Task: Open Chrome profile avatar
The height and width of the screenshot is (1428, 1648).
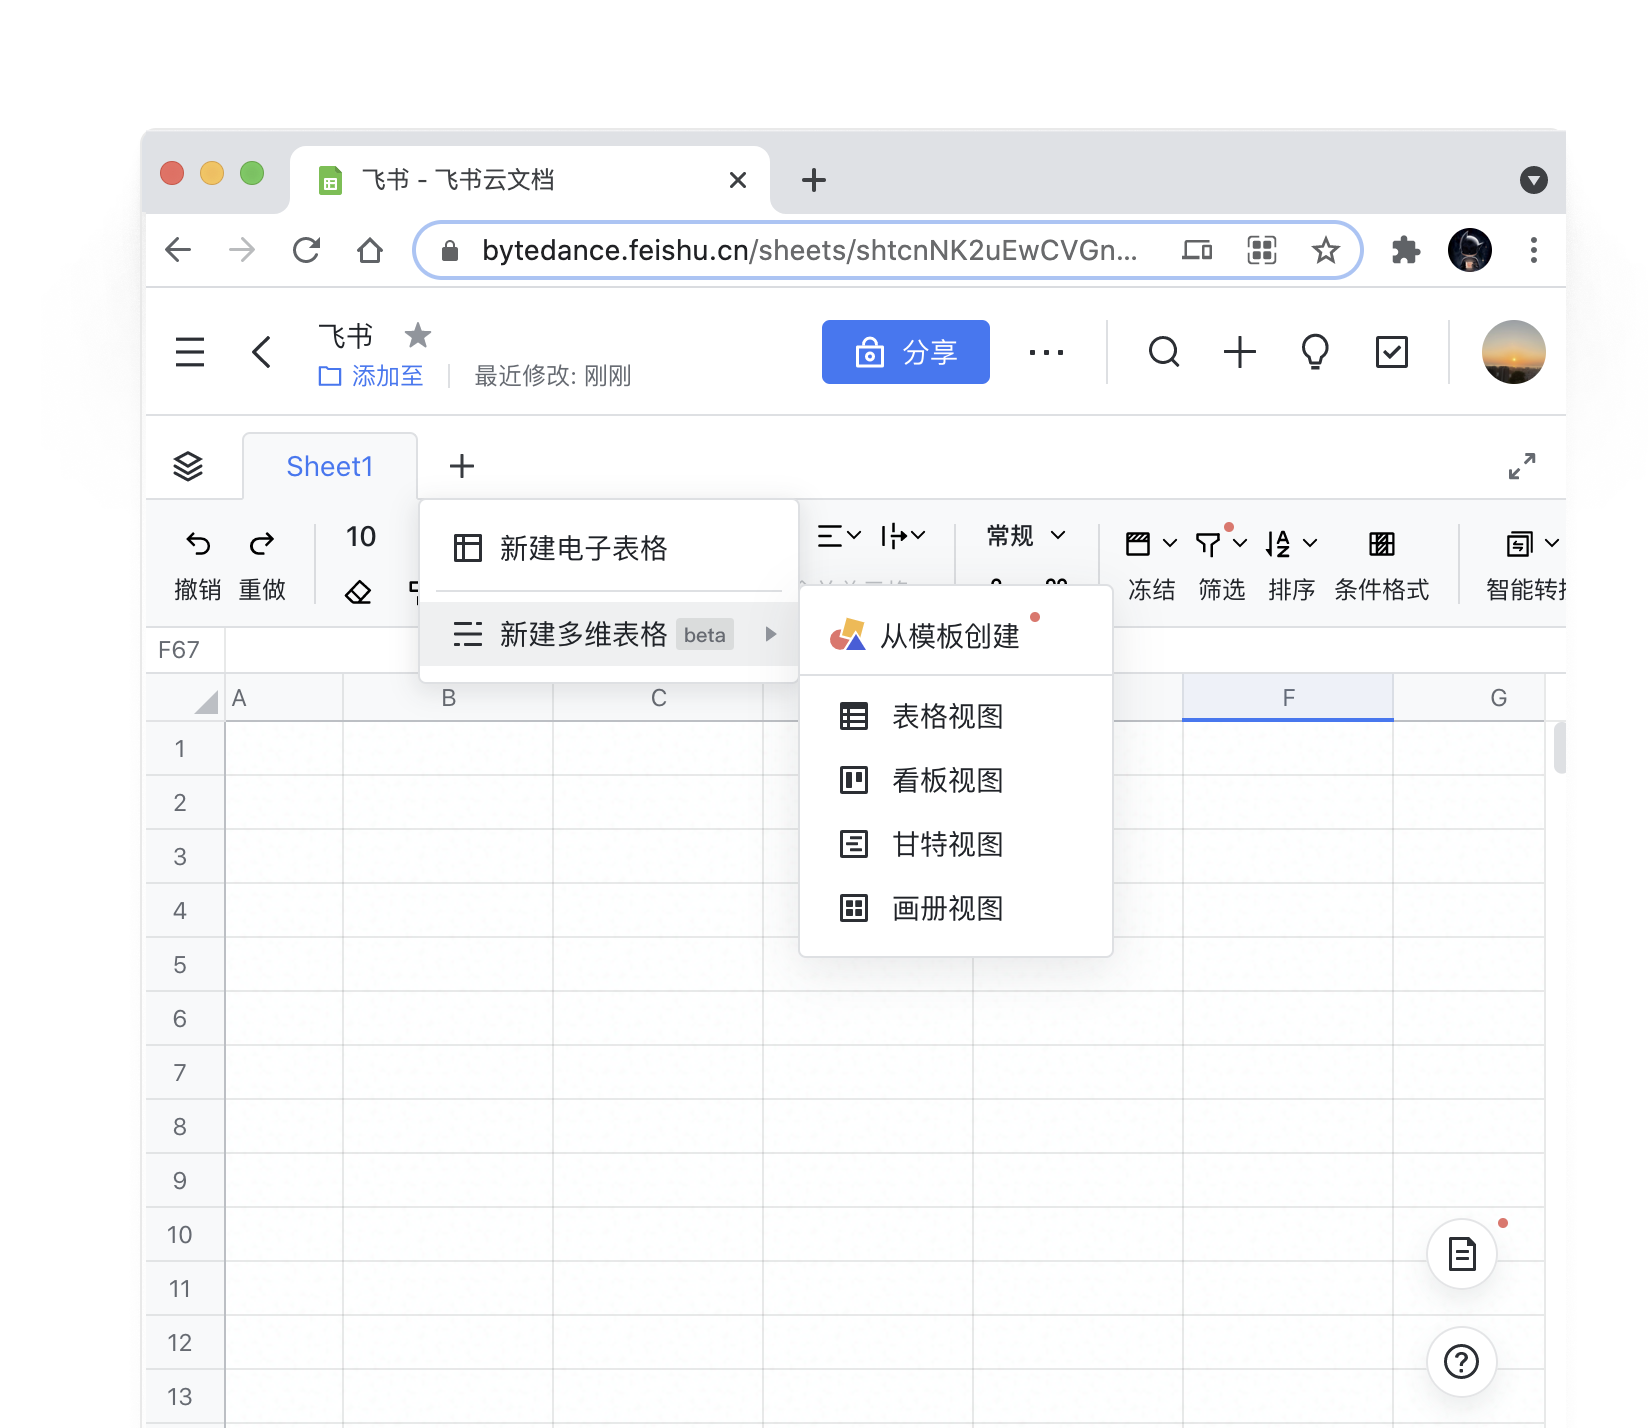Action: tap(1470, 250)
